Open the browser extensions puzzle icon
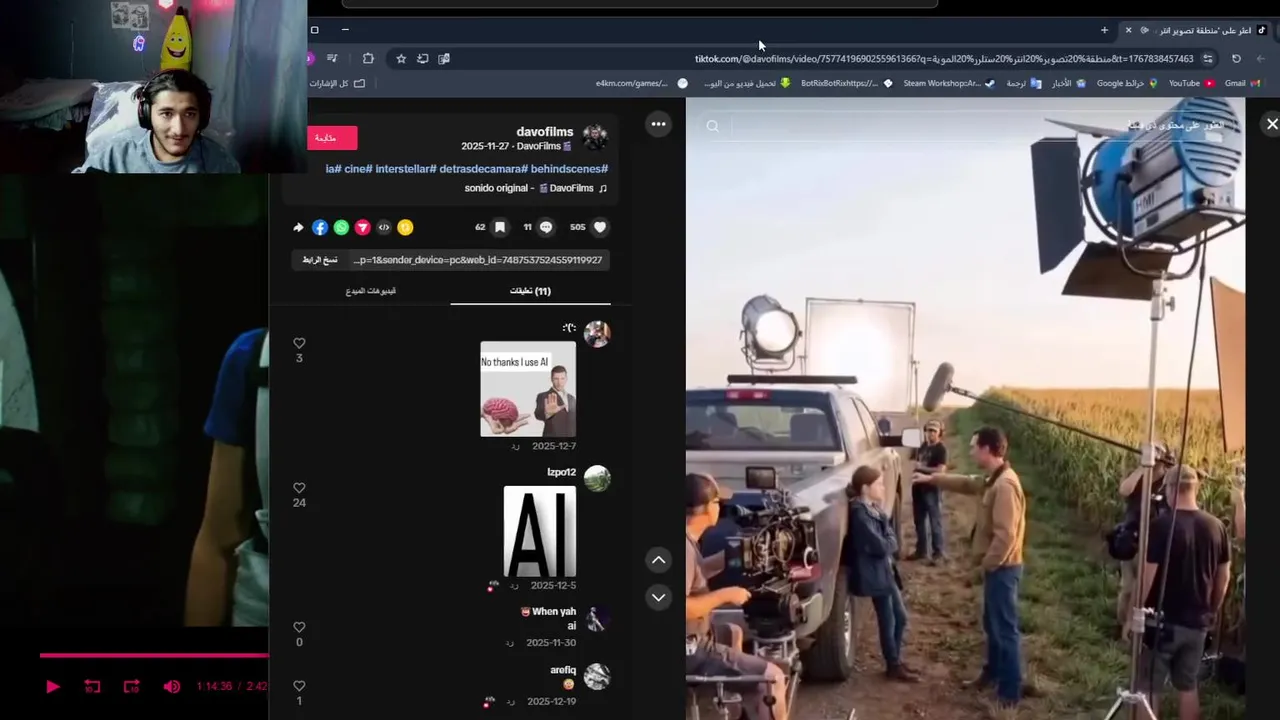This screenshot has height=720, width=1280. tap(368, 58)
